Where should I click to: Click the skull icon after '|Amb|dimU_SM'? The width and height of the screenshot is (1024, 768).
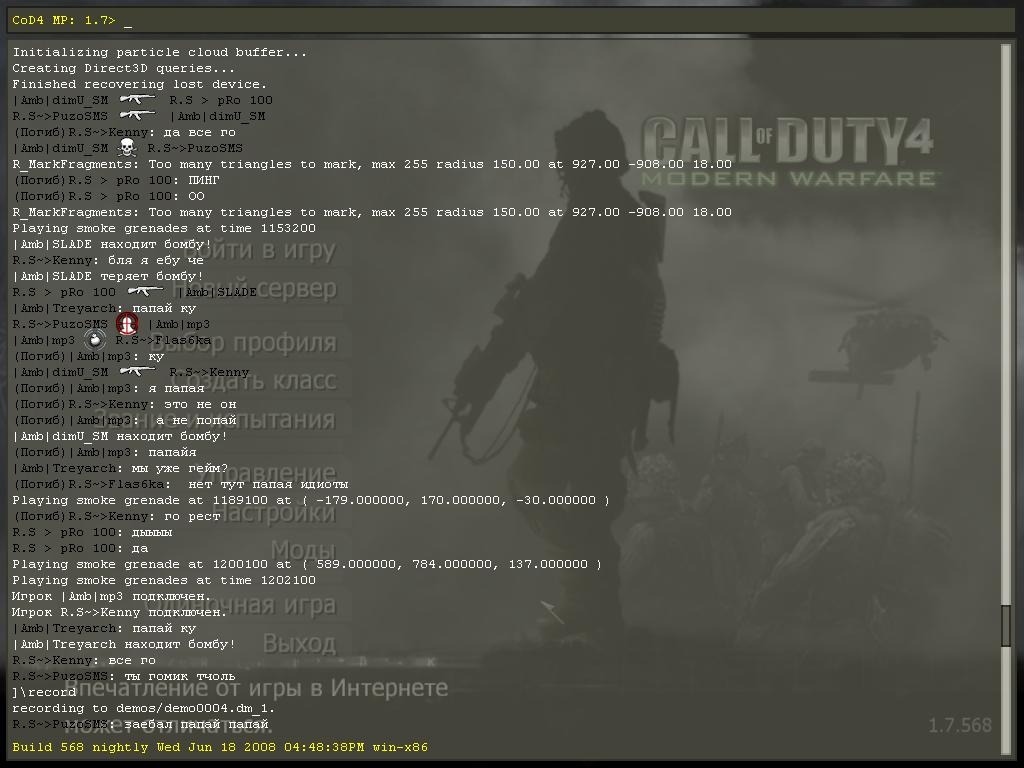tap(127, 148)
